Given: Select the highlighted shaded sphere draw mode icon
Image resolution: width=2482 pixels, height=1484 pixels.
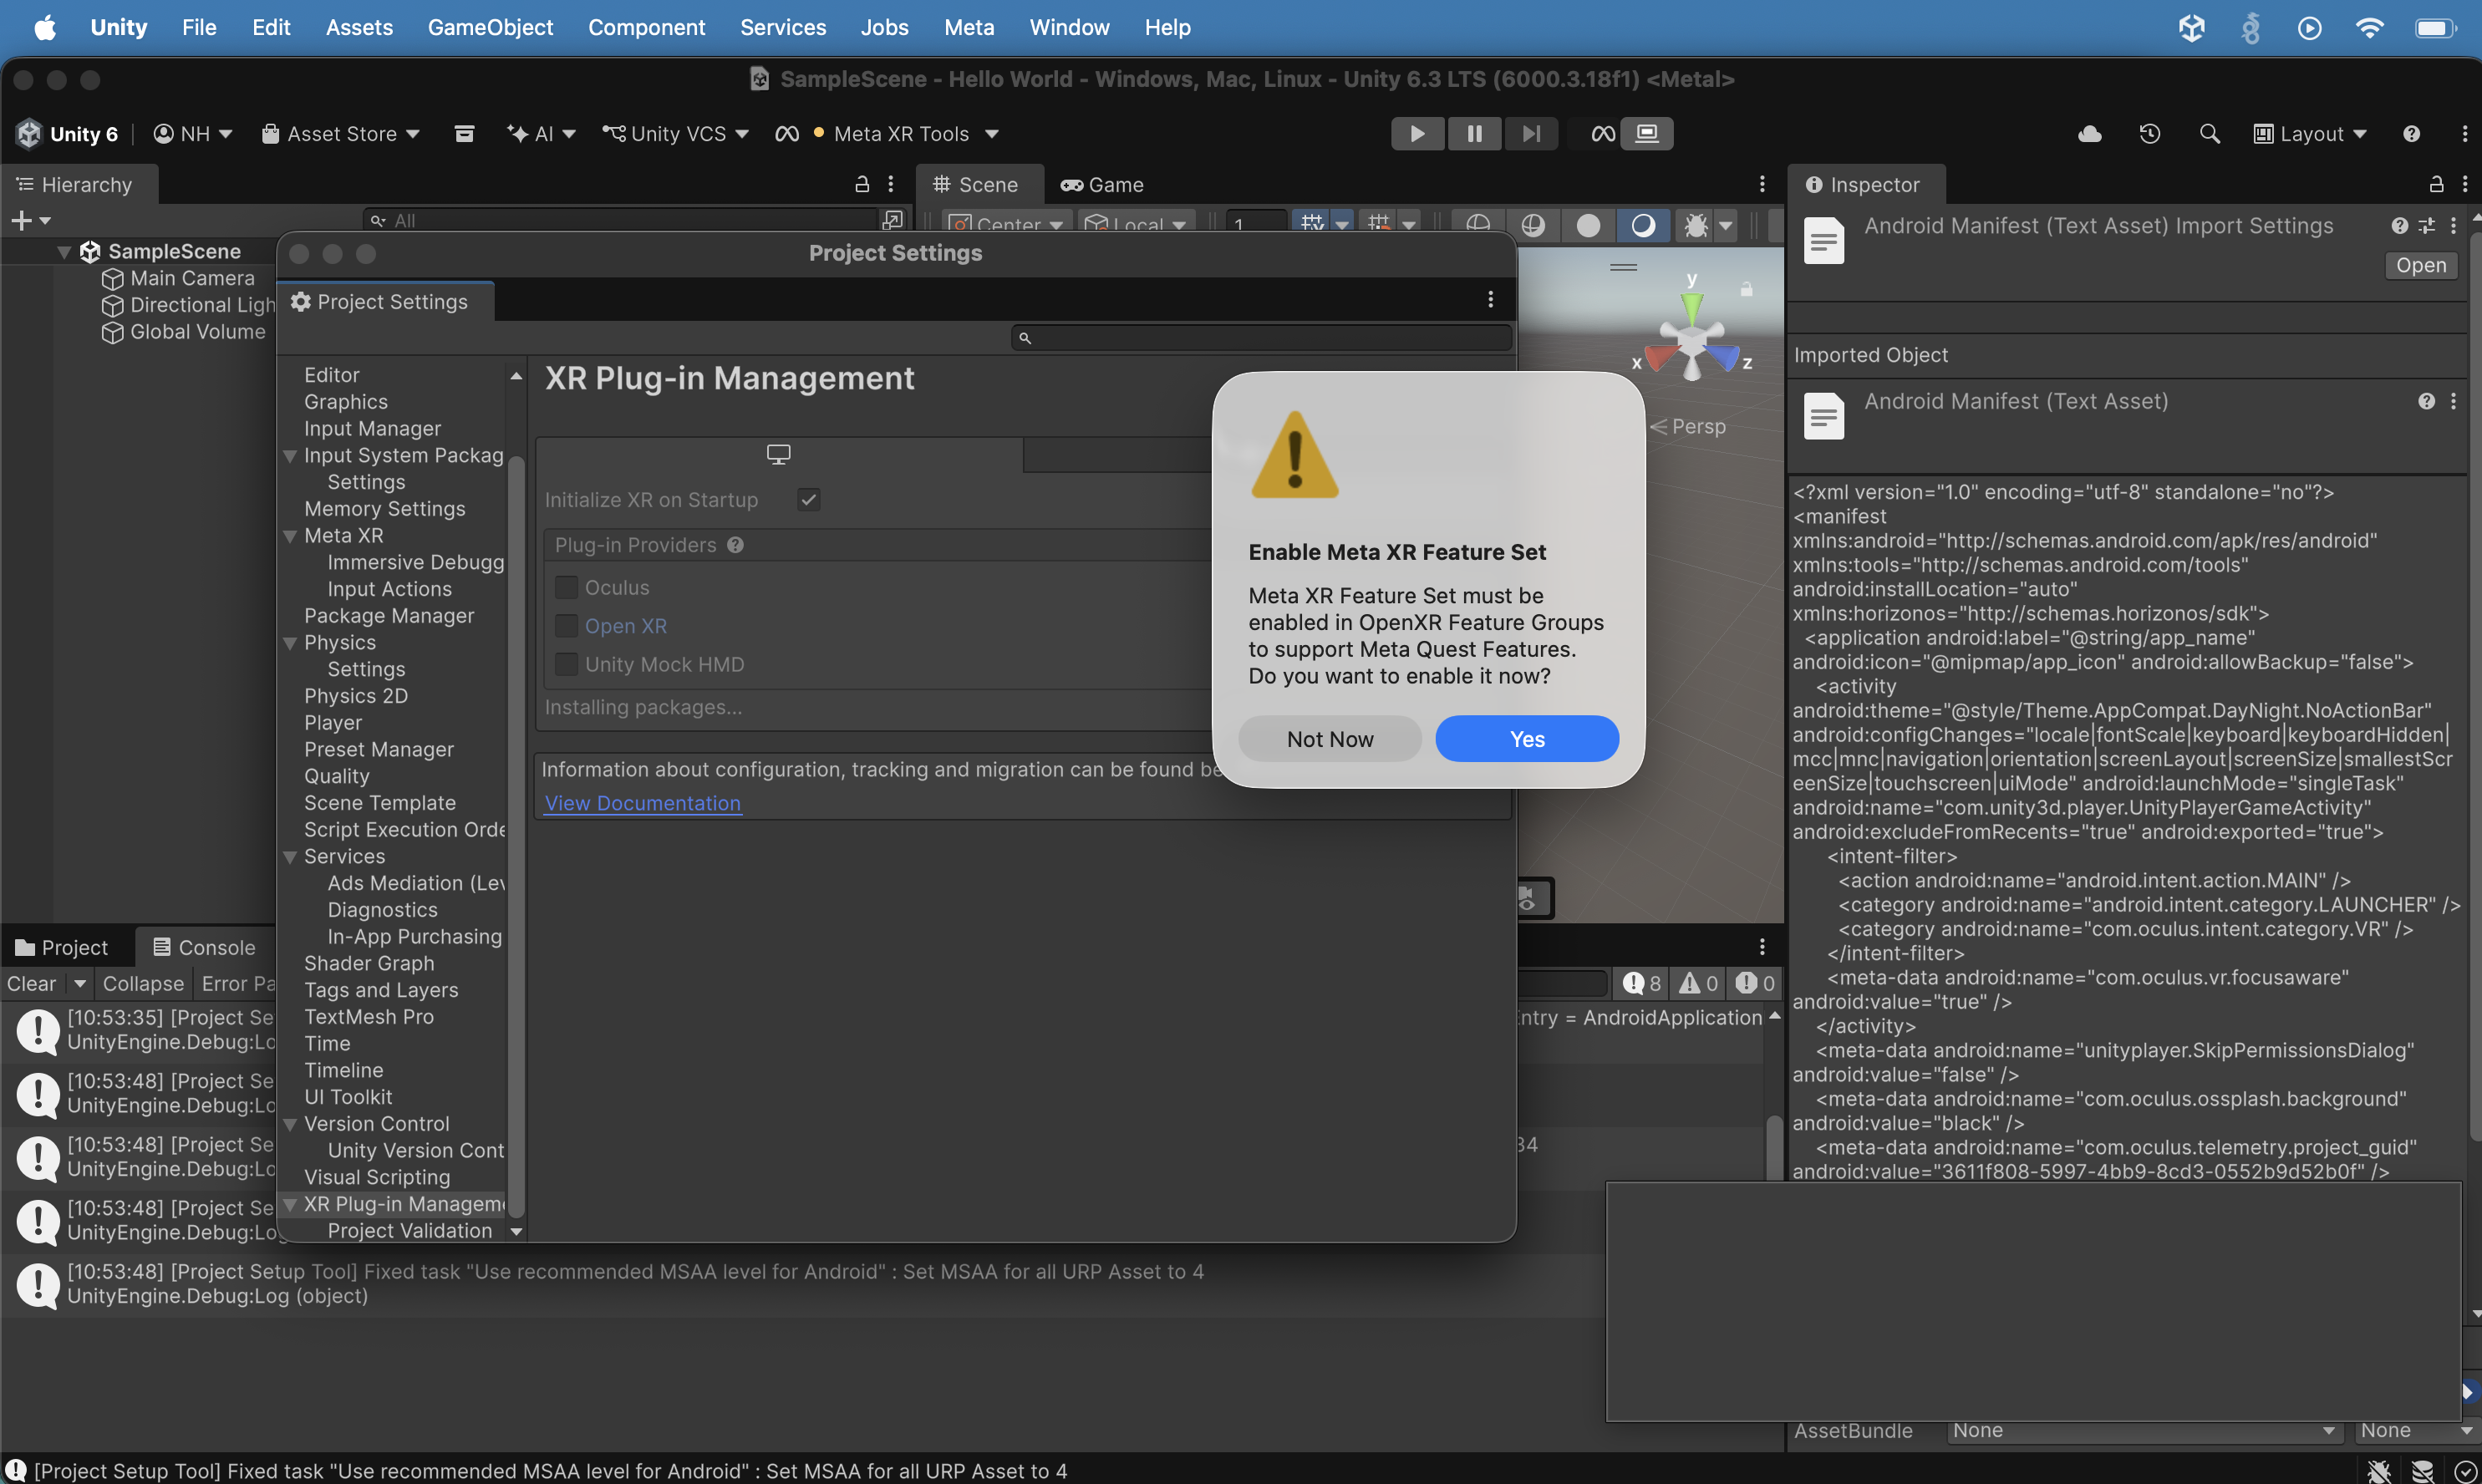Looking at the screenshot, I should coord(1642,225).
